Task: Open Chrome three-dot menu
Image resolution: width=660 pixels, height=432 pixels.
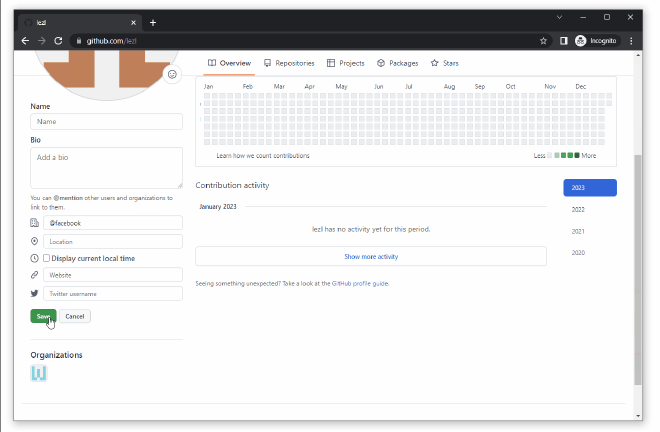Action: [632, 41]
